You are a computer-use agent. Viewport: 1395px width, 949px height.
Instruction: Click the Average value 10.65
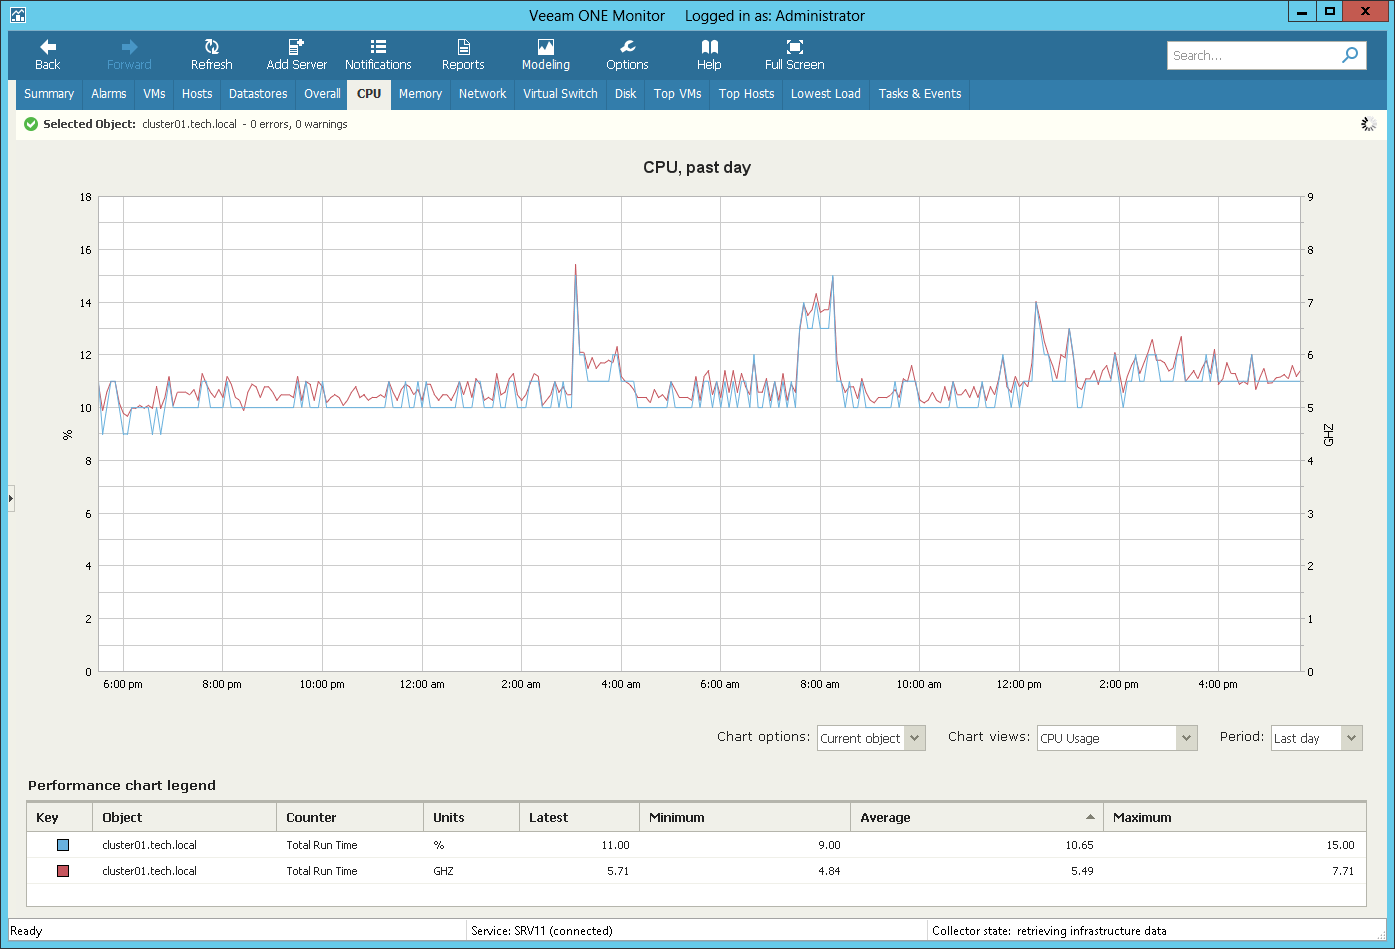click(1079, 845)
